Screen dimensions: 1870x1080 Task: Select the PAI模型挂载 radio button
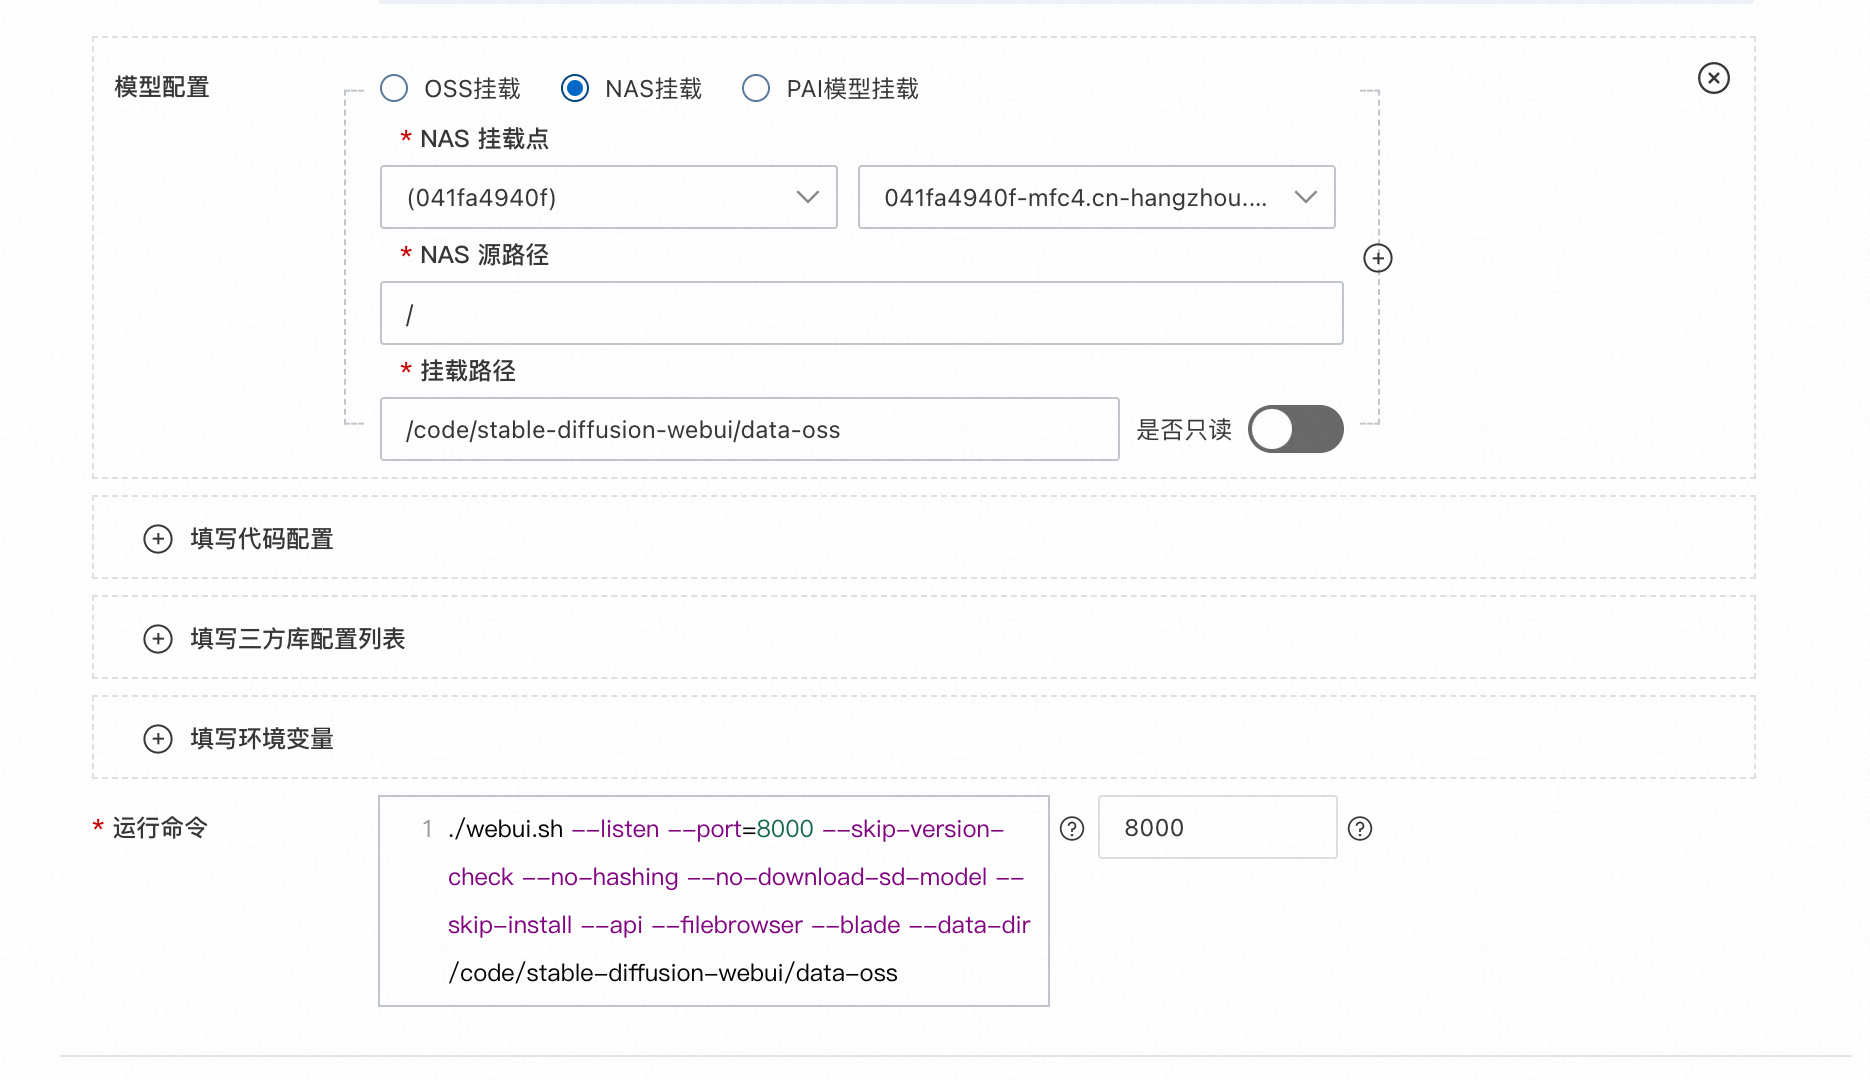coord(755,88)
